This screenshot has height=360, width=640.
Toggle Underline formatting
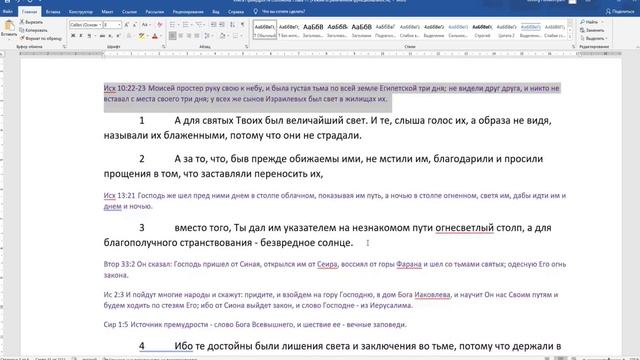pyautogui.click(x=89, y=36)
